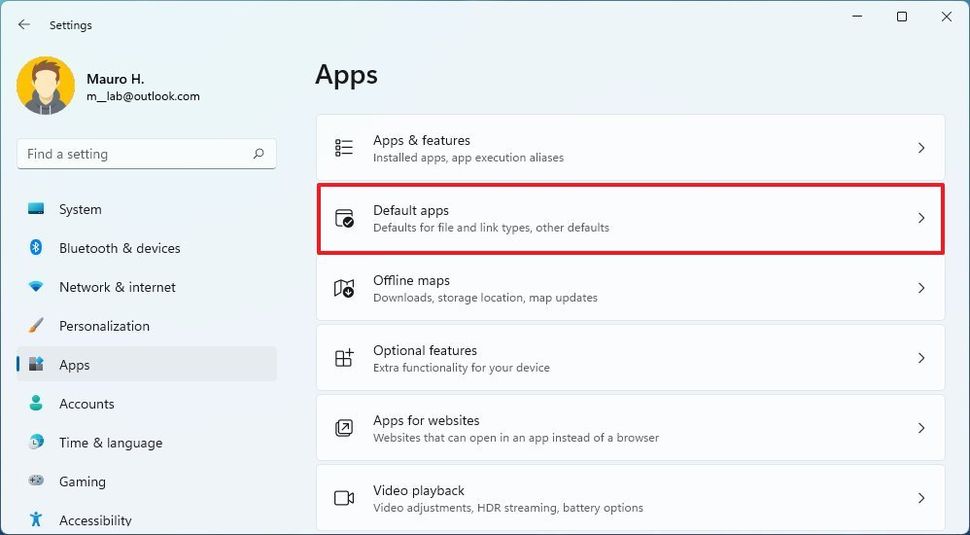Click the Default apps checkmark icon
The width and height of the screenshot is (970, 535).
pyautogui.click(x=344, y=218)
